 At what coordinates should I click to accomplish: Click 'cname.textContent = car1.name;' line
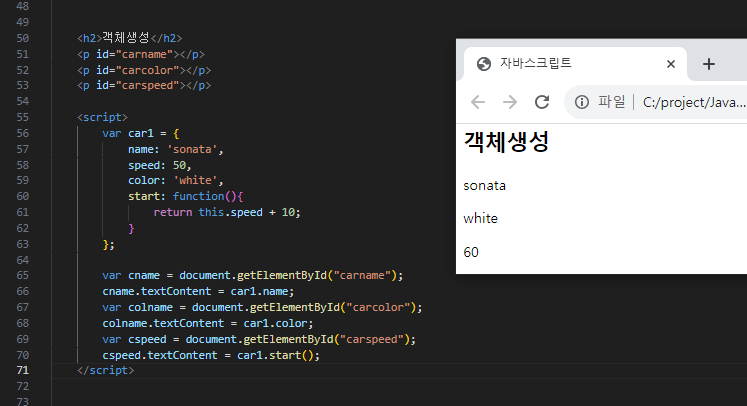tap(198, 292)
